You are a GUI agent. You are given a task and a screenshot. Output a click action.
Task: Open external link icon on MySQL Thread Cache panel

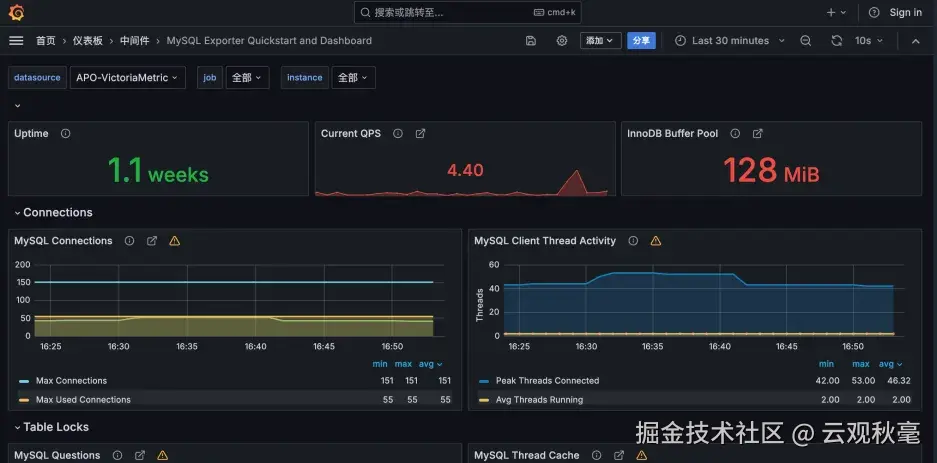[619, 455]
